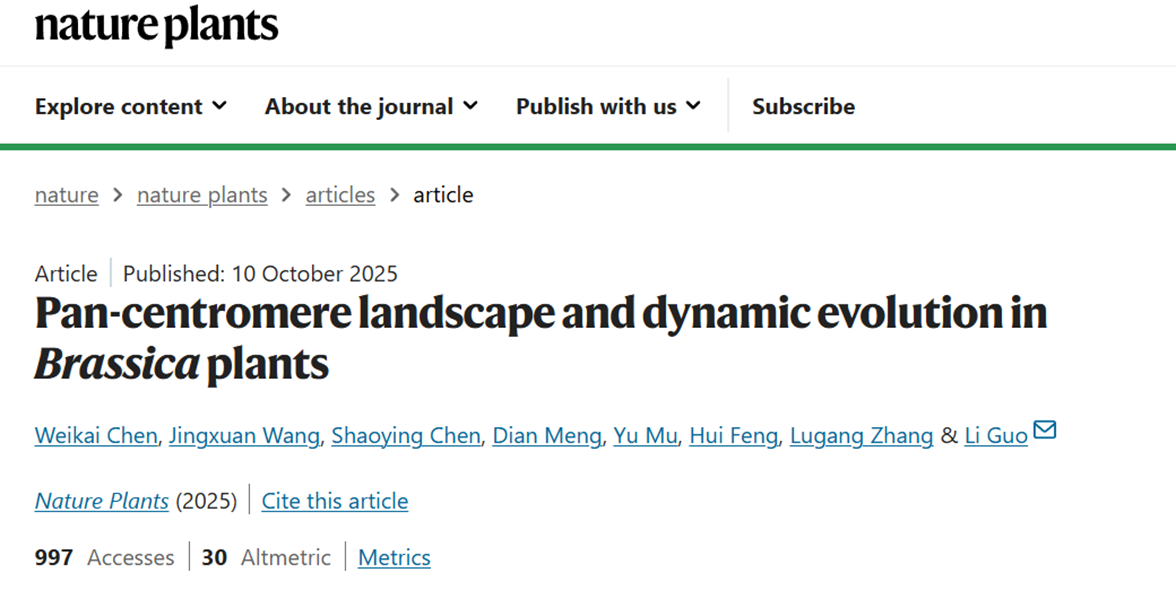Screen dimensions: 1176x616
Task: Click the Li Guo author link
Action: pos(995,435)
